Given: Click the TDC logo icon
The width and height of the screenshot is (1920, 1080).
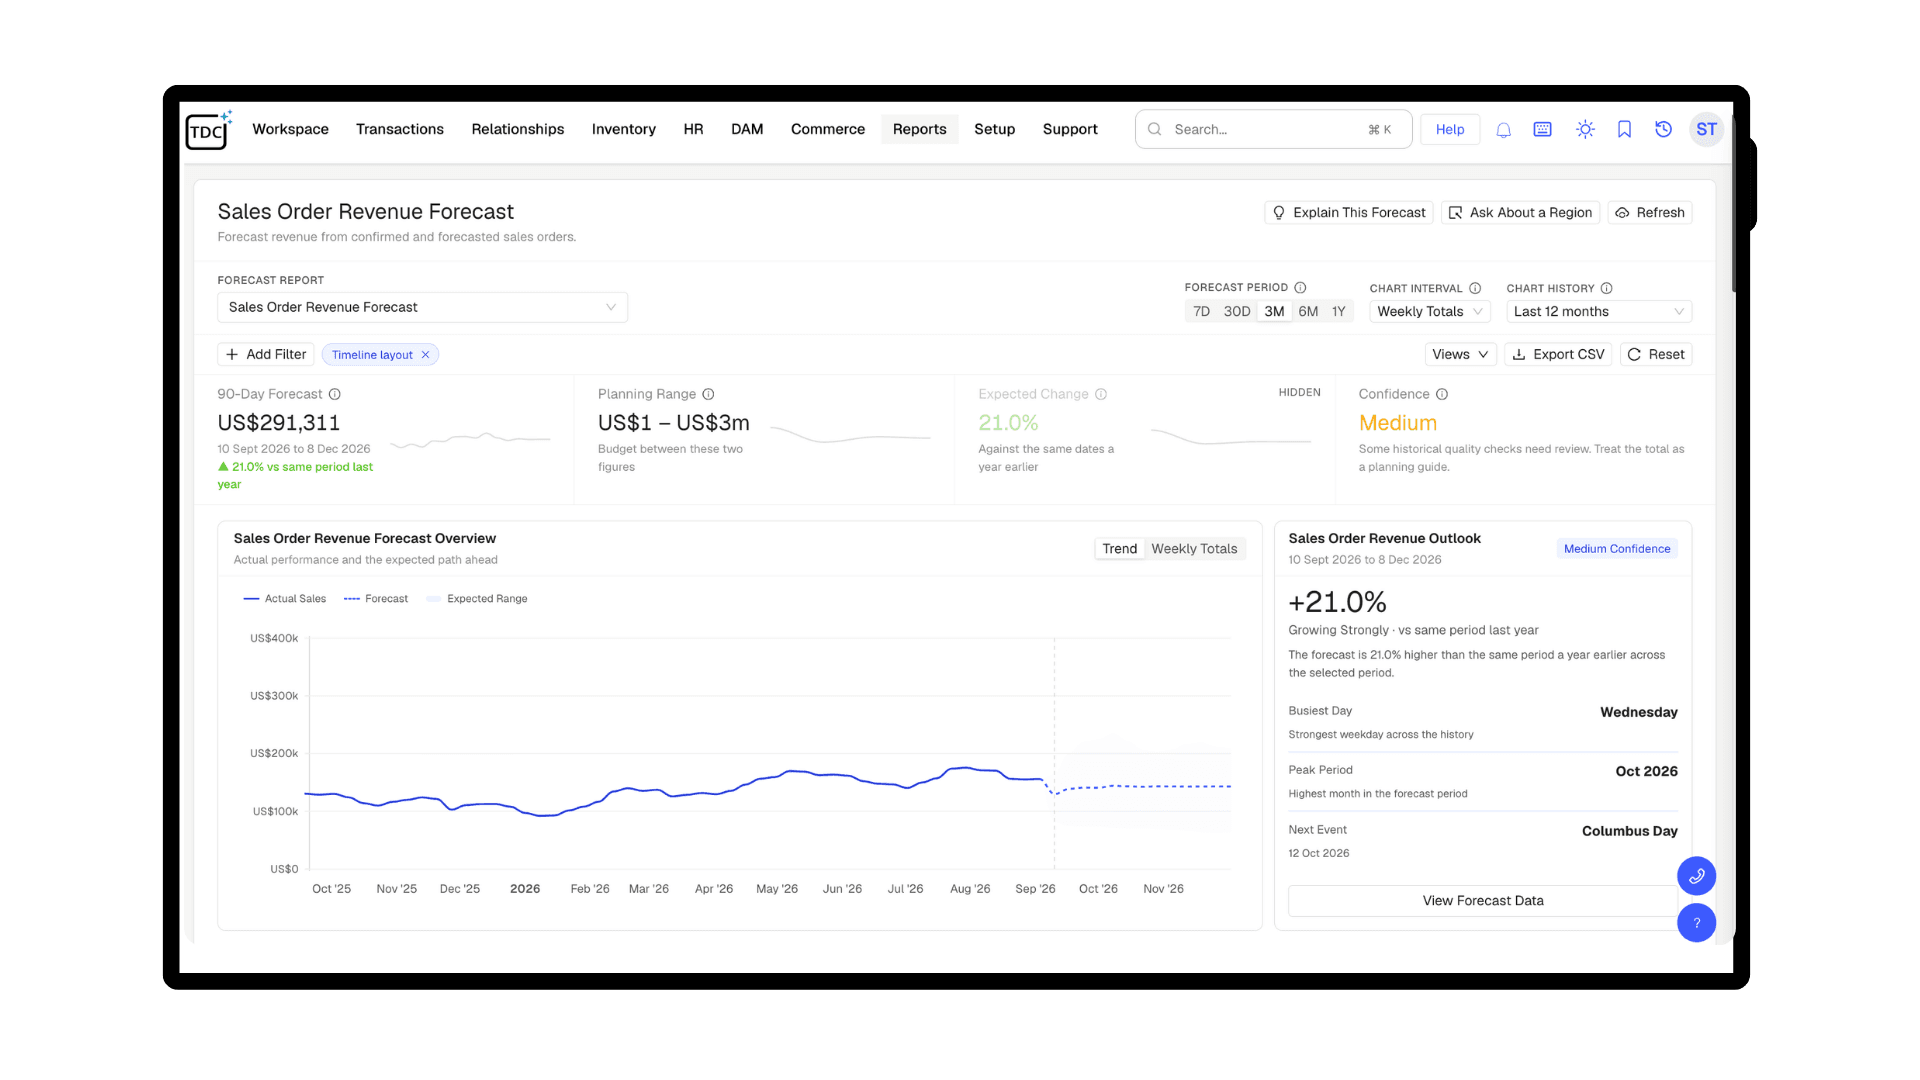Looking at the screenshot, I should pos(208,130).
